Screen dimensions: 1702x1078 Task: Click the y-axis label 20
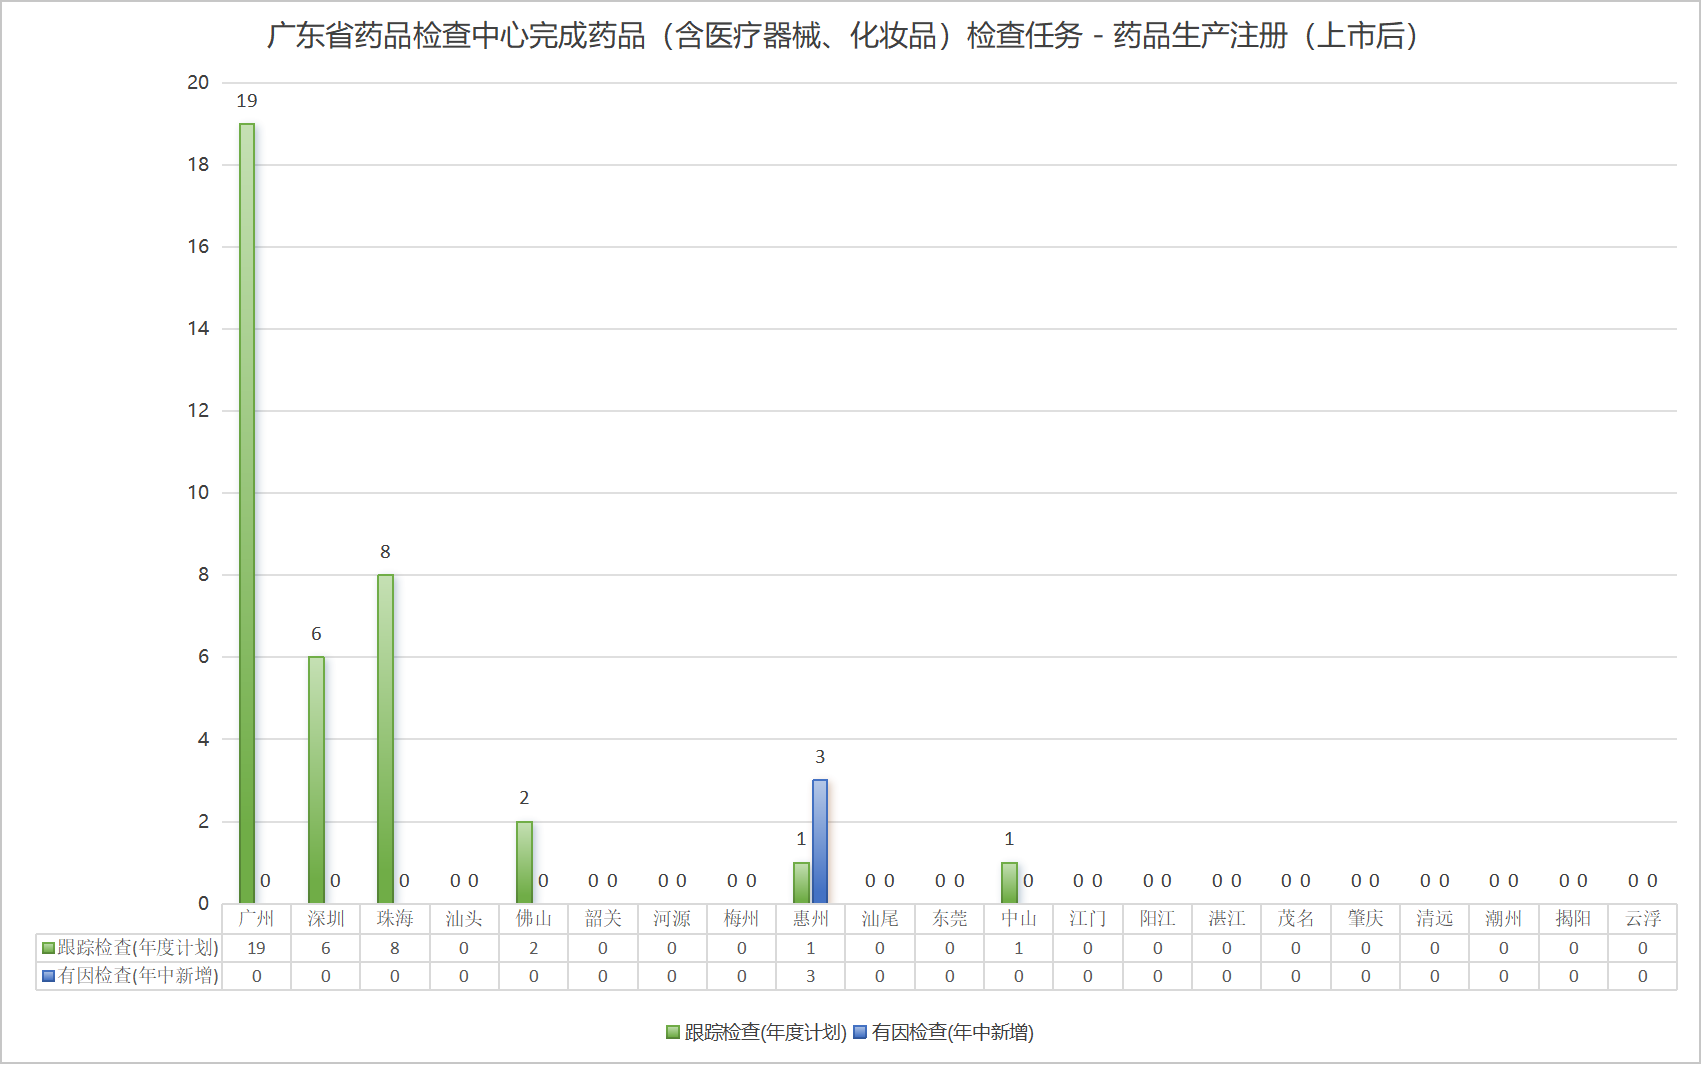point(198,82)
